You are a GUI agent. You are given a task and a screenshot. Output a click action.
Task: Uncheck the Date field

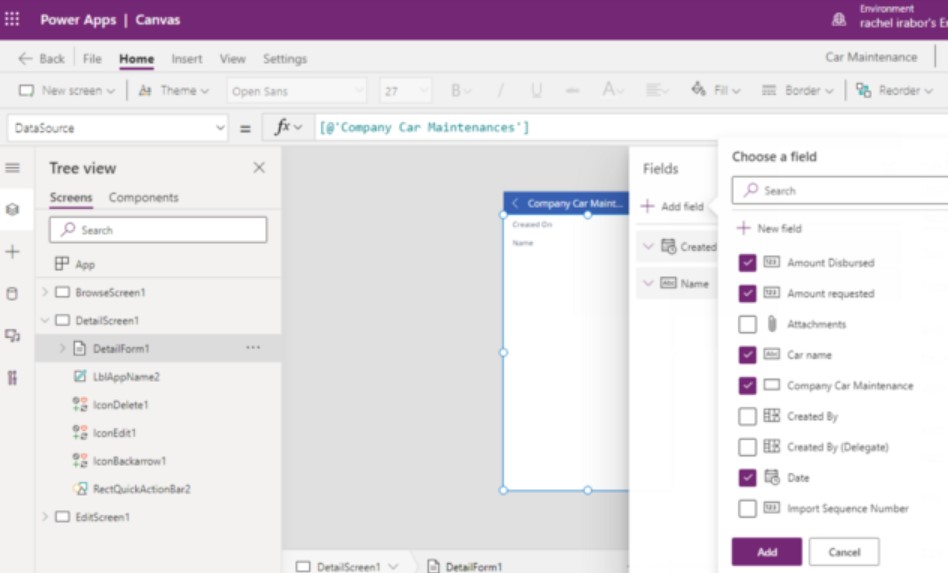point(747,478)
